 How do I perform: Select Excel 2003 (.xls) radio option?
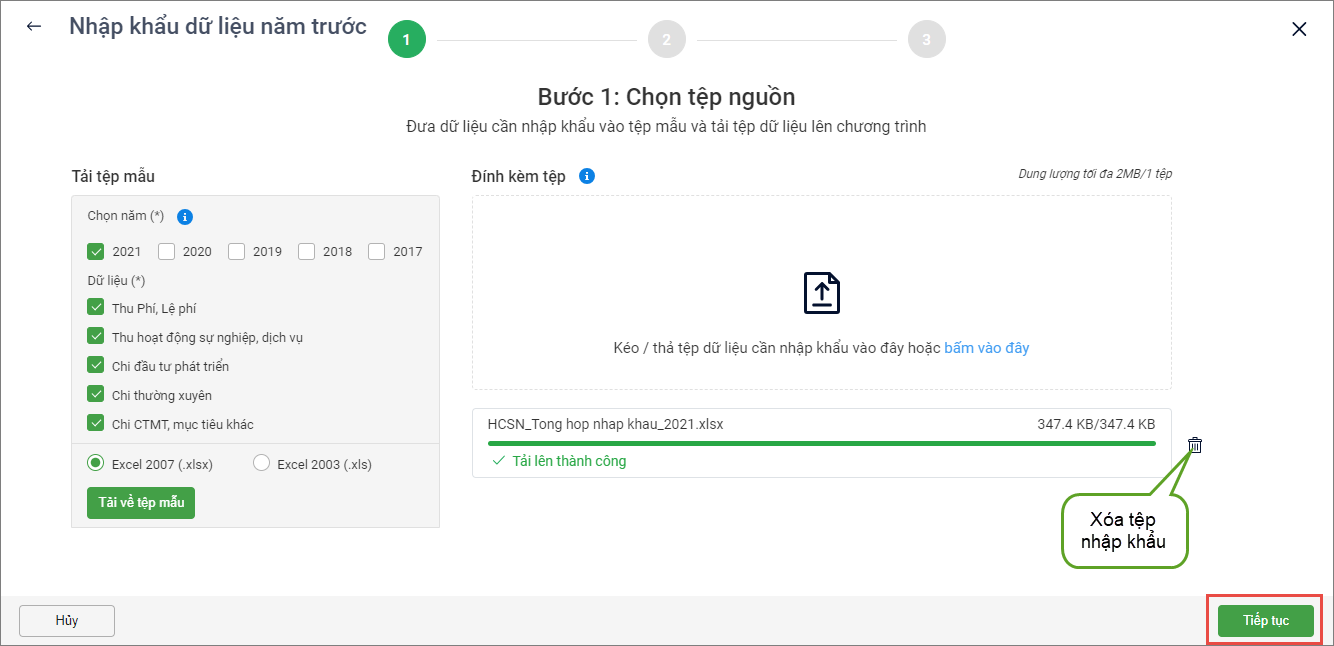click(x=262, y=464)
